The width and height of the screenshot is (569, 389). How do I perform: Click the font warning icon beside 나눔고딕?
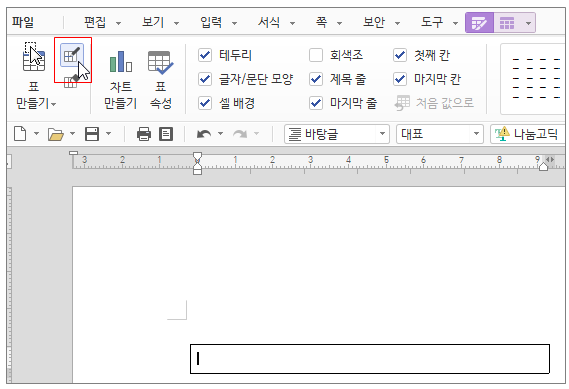(502, 134)
